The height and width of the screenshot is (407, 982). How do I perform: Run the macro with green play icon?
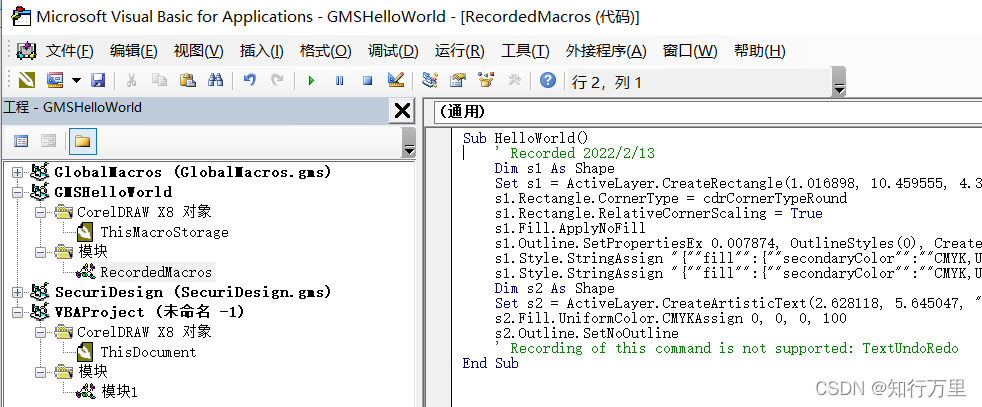click(311, 80)
